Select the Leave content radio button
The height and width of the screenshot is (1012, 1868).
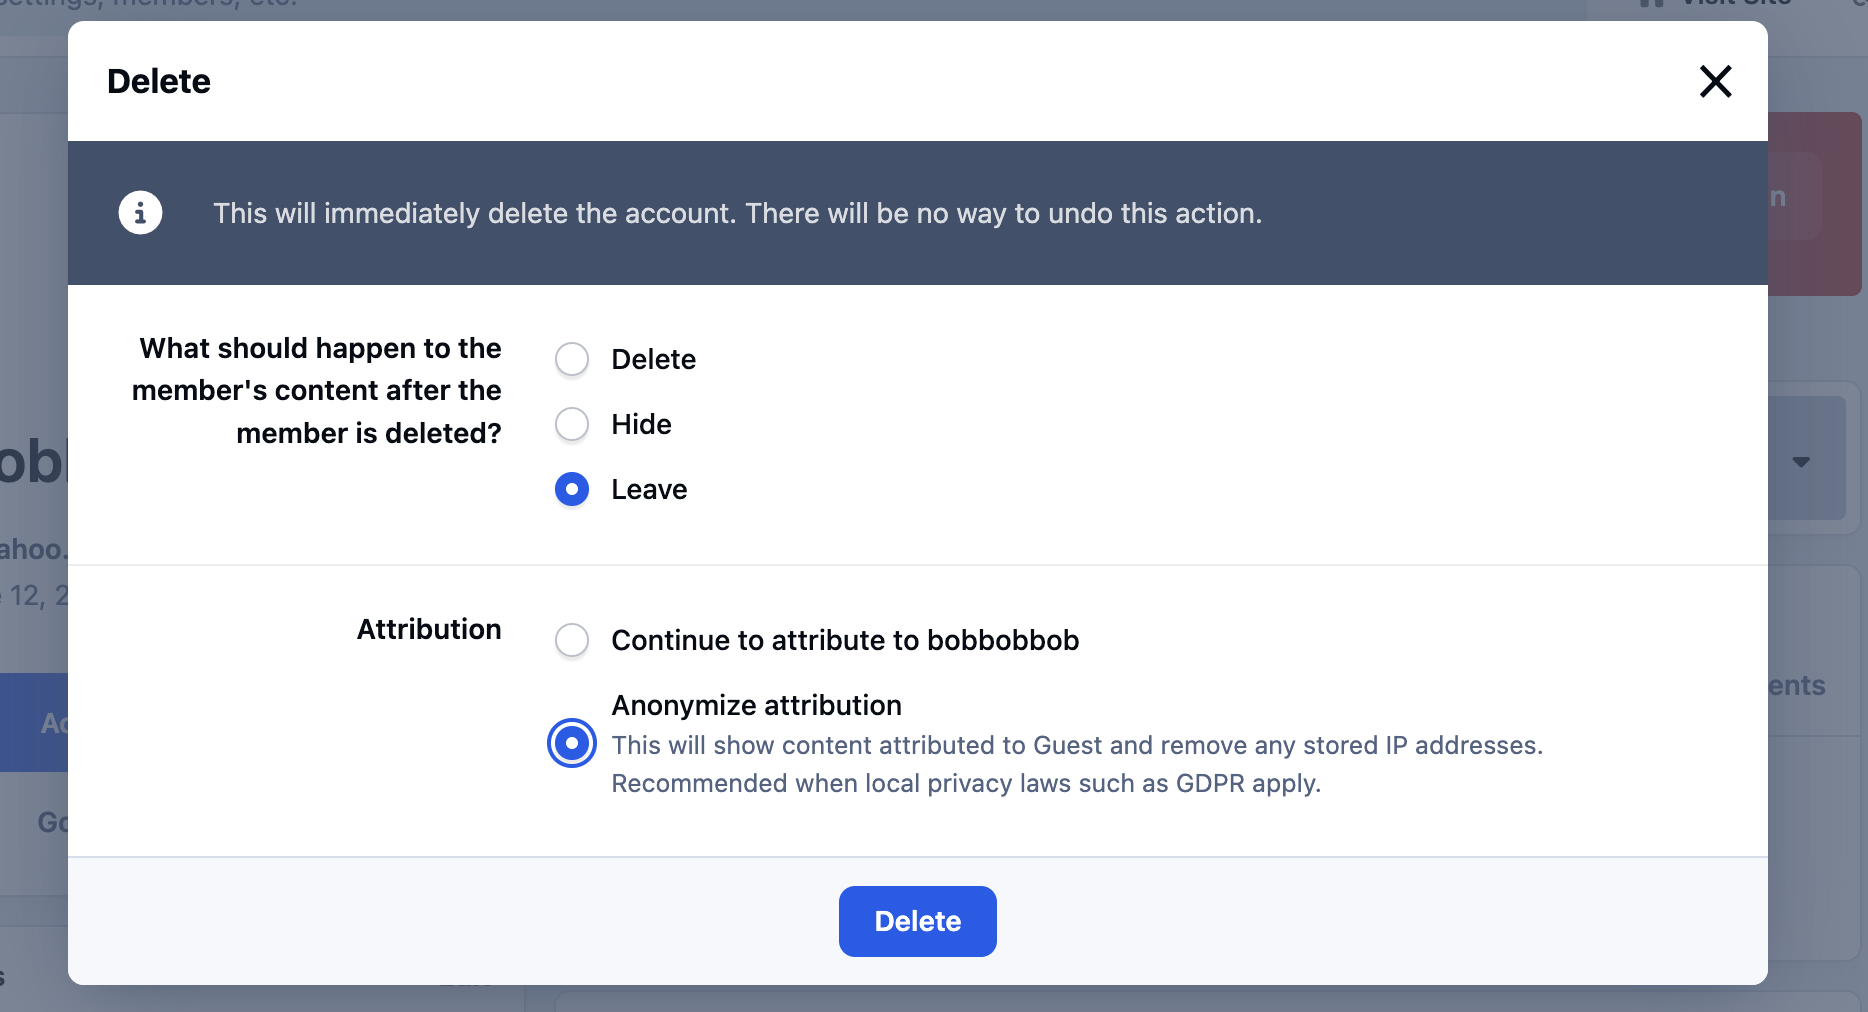[572, 489]
